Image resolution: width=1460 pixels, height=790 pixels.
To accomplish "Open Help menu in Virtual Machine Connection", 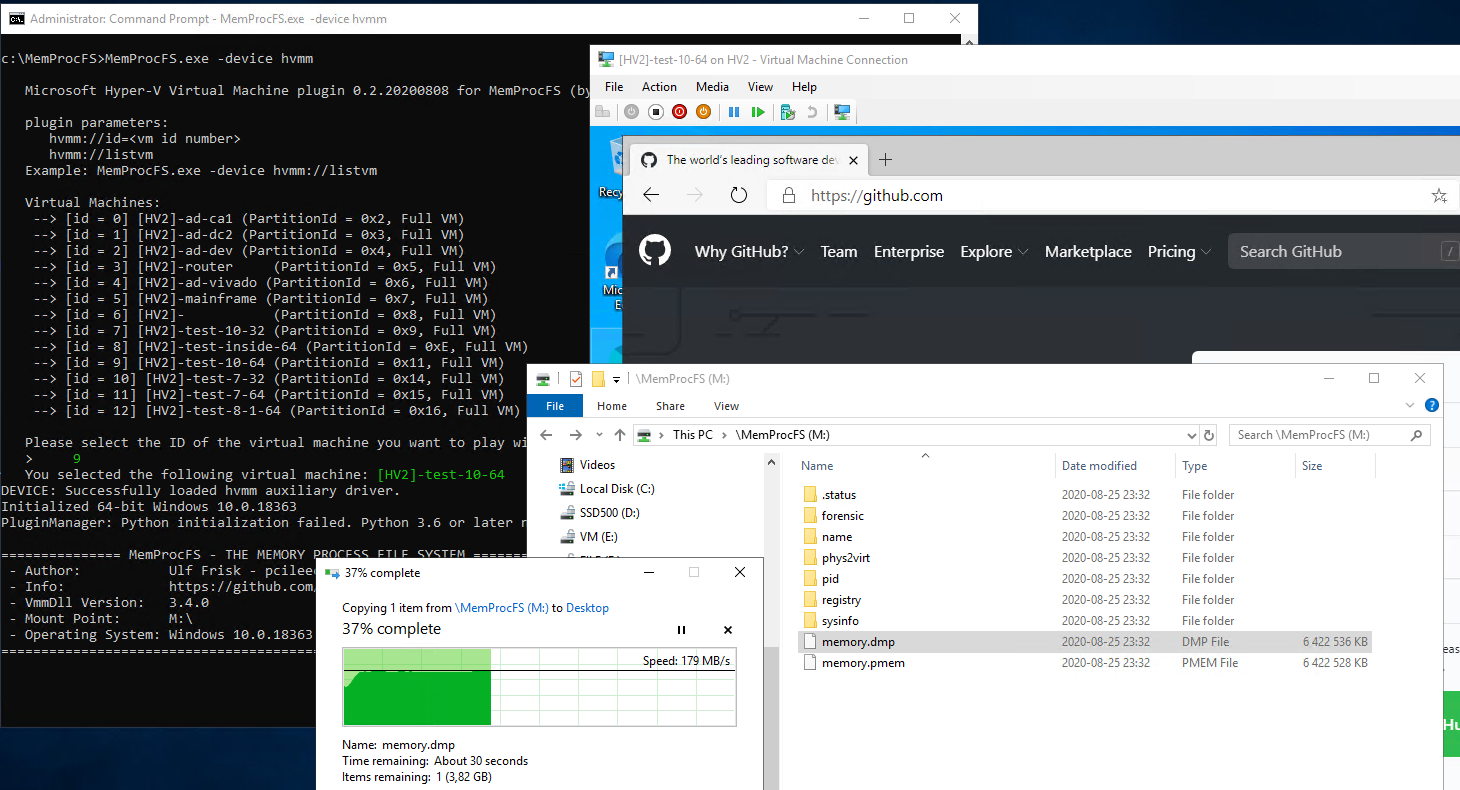I will (804, 87).
